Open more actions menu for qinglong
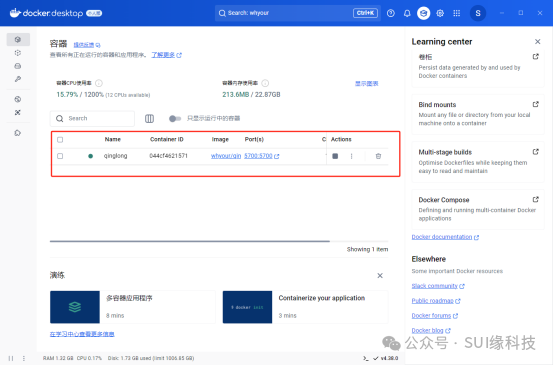This screenshot has height=365, width=554. click(x=351, y=156)
